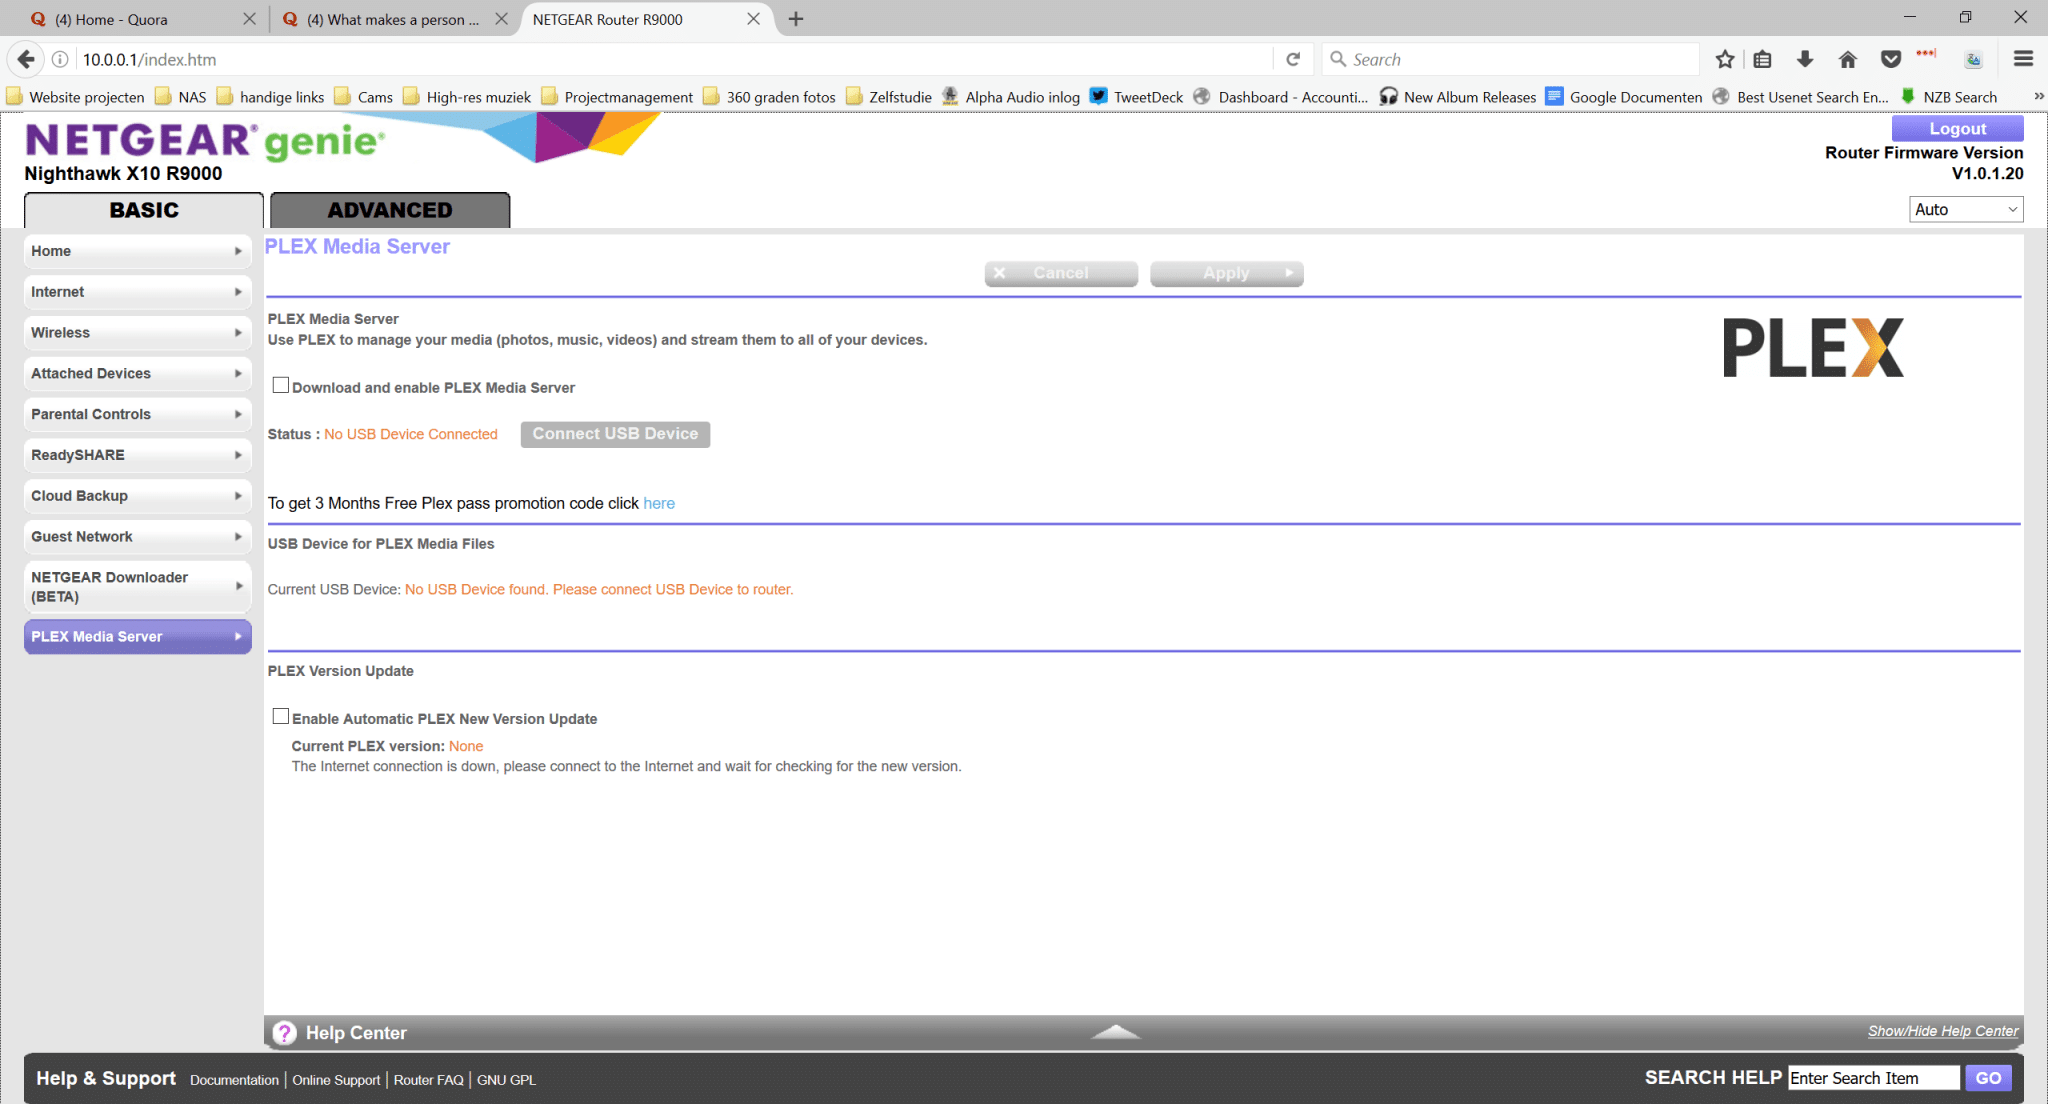The image size is (2048, 1104).
Task: Open Parental Controls in the sidebar
Action: (137, 414)
